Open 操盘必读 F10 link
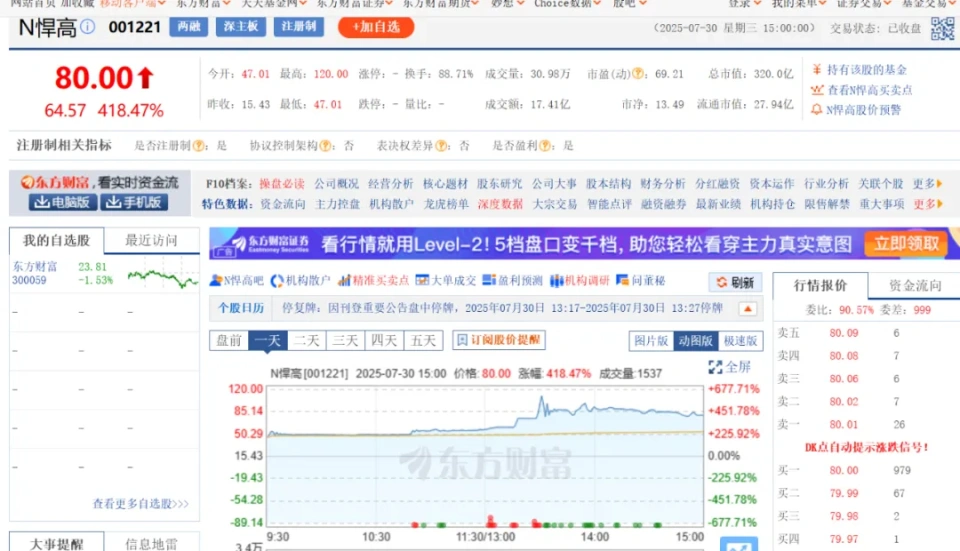This screenshot has height=551, width=960. [x=282, y=184]
